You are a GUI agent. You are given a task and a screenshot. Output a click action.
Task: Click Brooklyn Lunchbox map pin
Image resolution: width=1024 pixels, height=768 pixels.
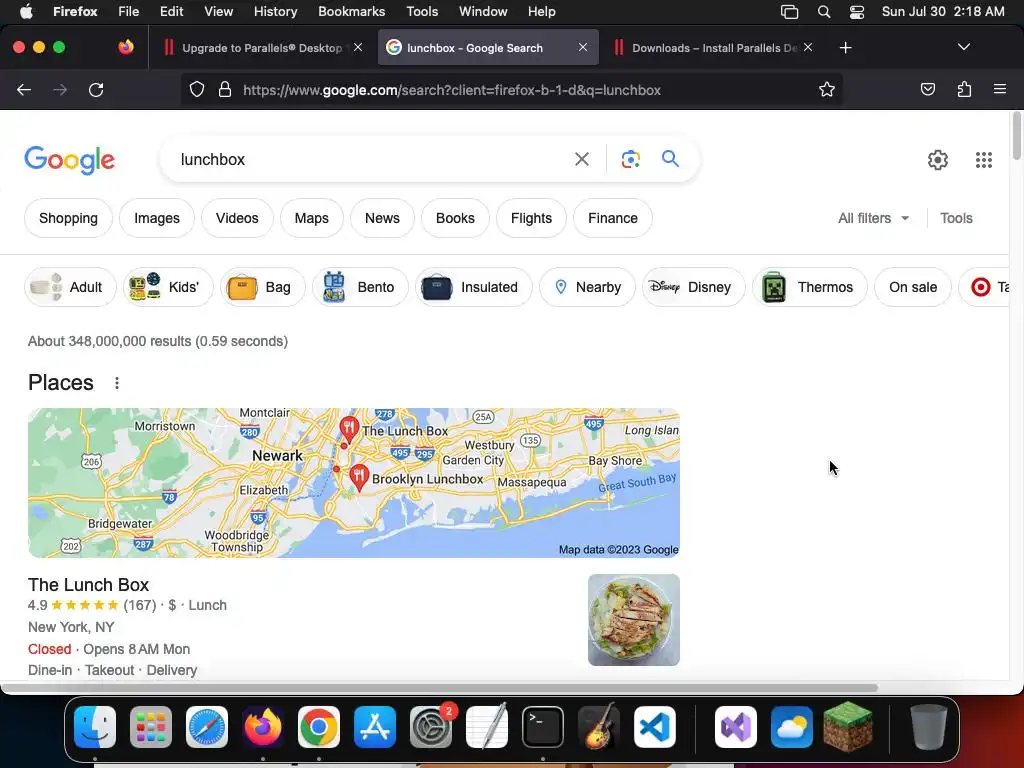[359, 477]
